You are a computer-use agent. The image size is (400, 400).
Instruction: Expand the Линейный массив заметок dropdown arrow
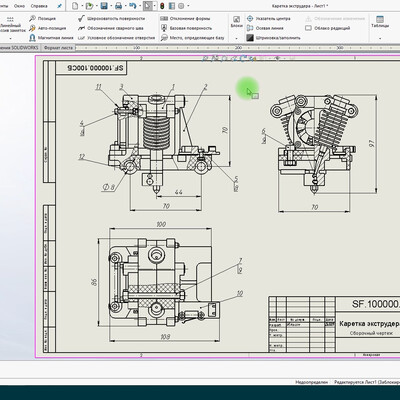(10, 39)
